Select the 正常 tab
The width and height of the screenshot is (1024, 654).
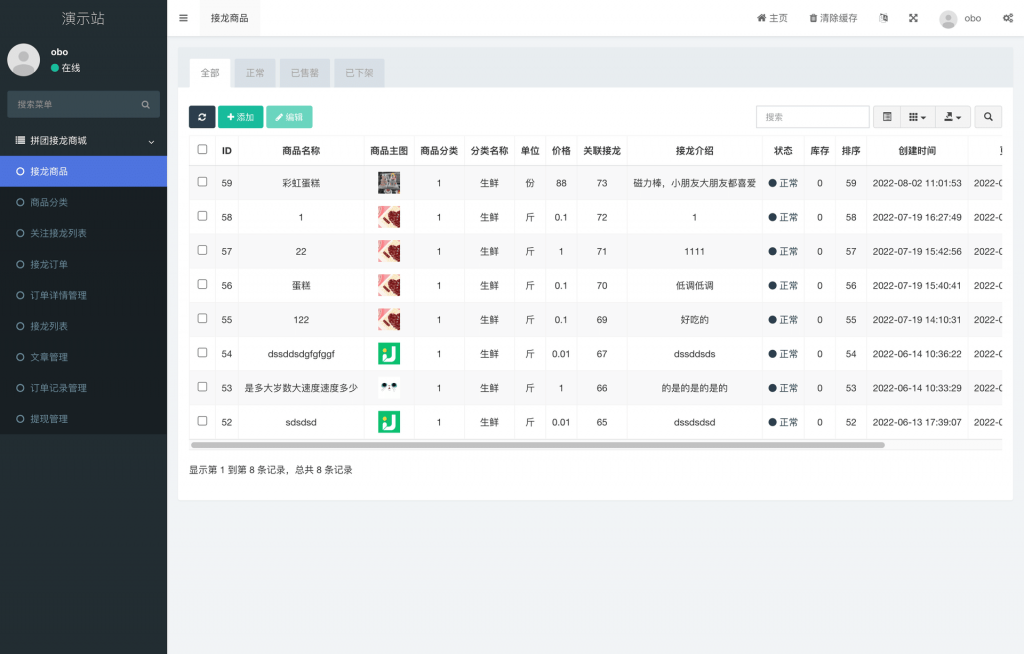point(254,72)
